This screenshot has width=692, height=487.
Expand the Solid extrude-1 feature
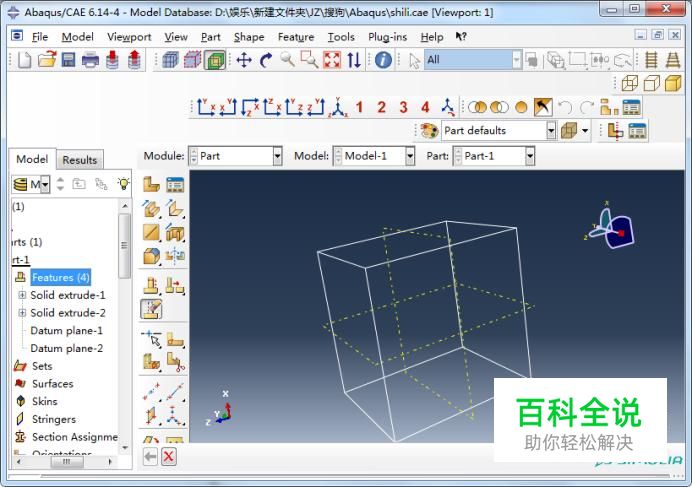coord(22,295)
